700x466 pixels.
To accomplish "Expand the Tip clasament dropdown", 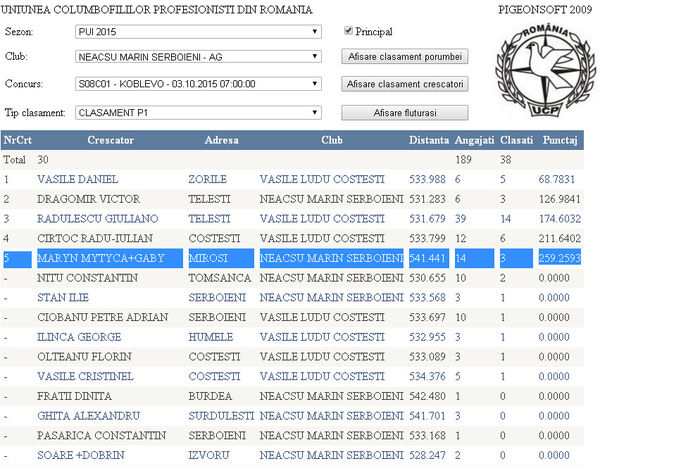I will (198, 112).
